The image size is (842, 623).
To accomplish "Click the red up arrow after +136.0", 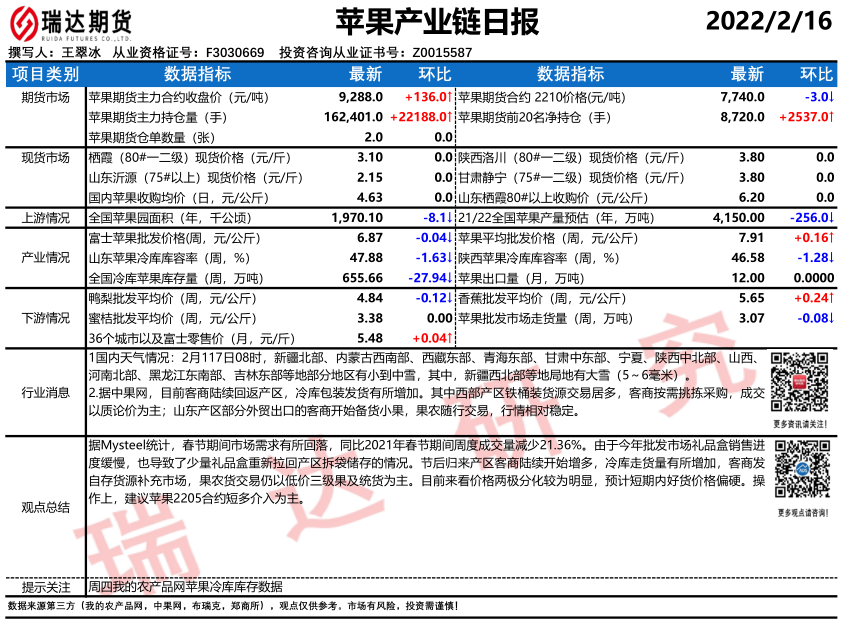I will point(453,97).
